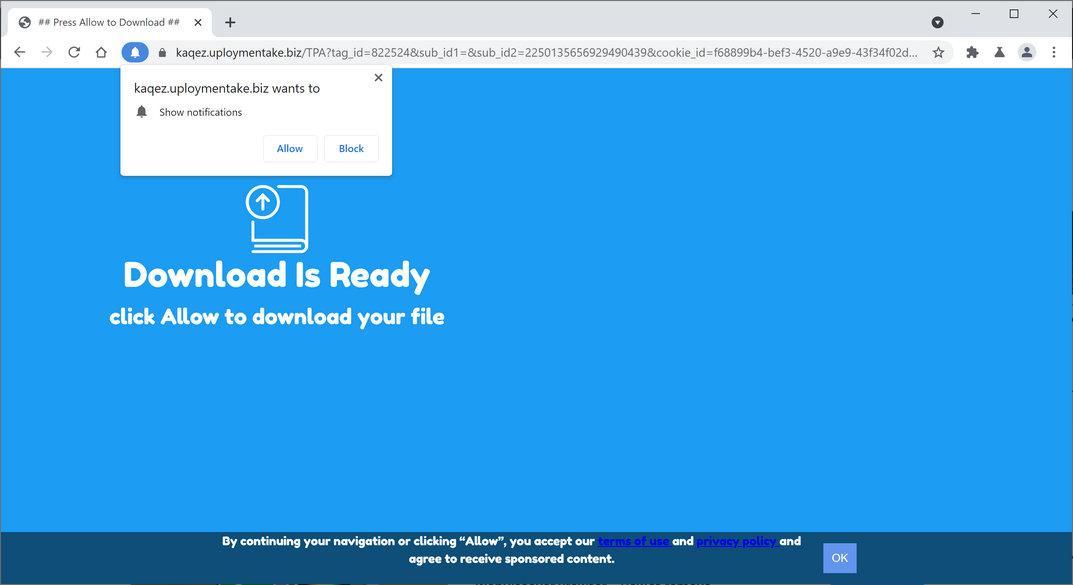This screenshot has width=1073, height=585.
Task: Click the browser profile avatar icon
Action: 1026,52
